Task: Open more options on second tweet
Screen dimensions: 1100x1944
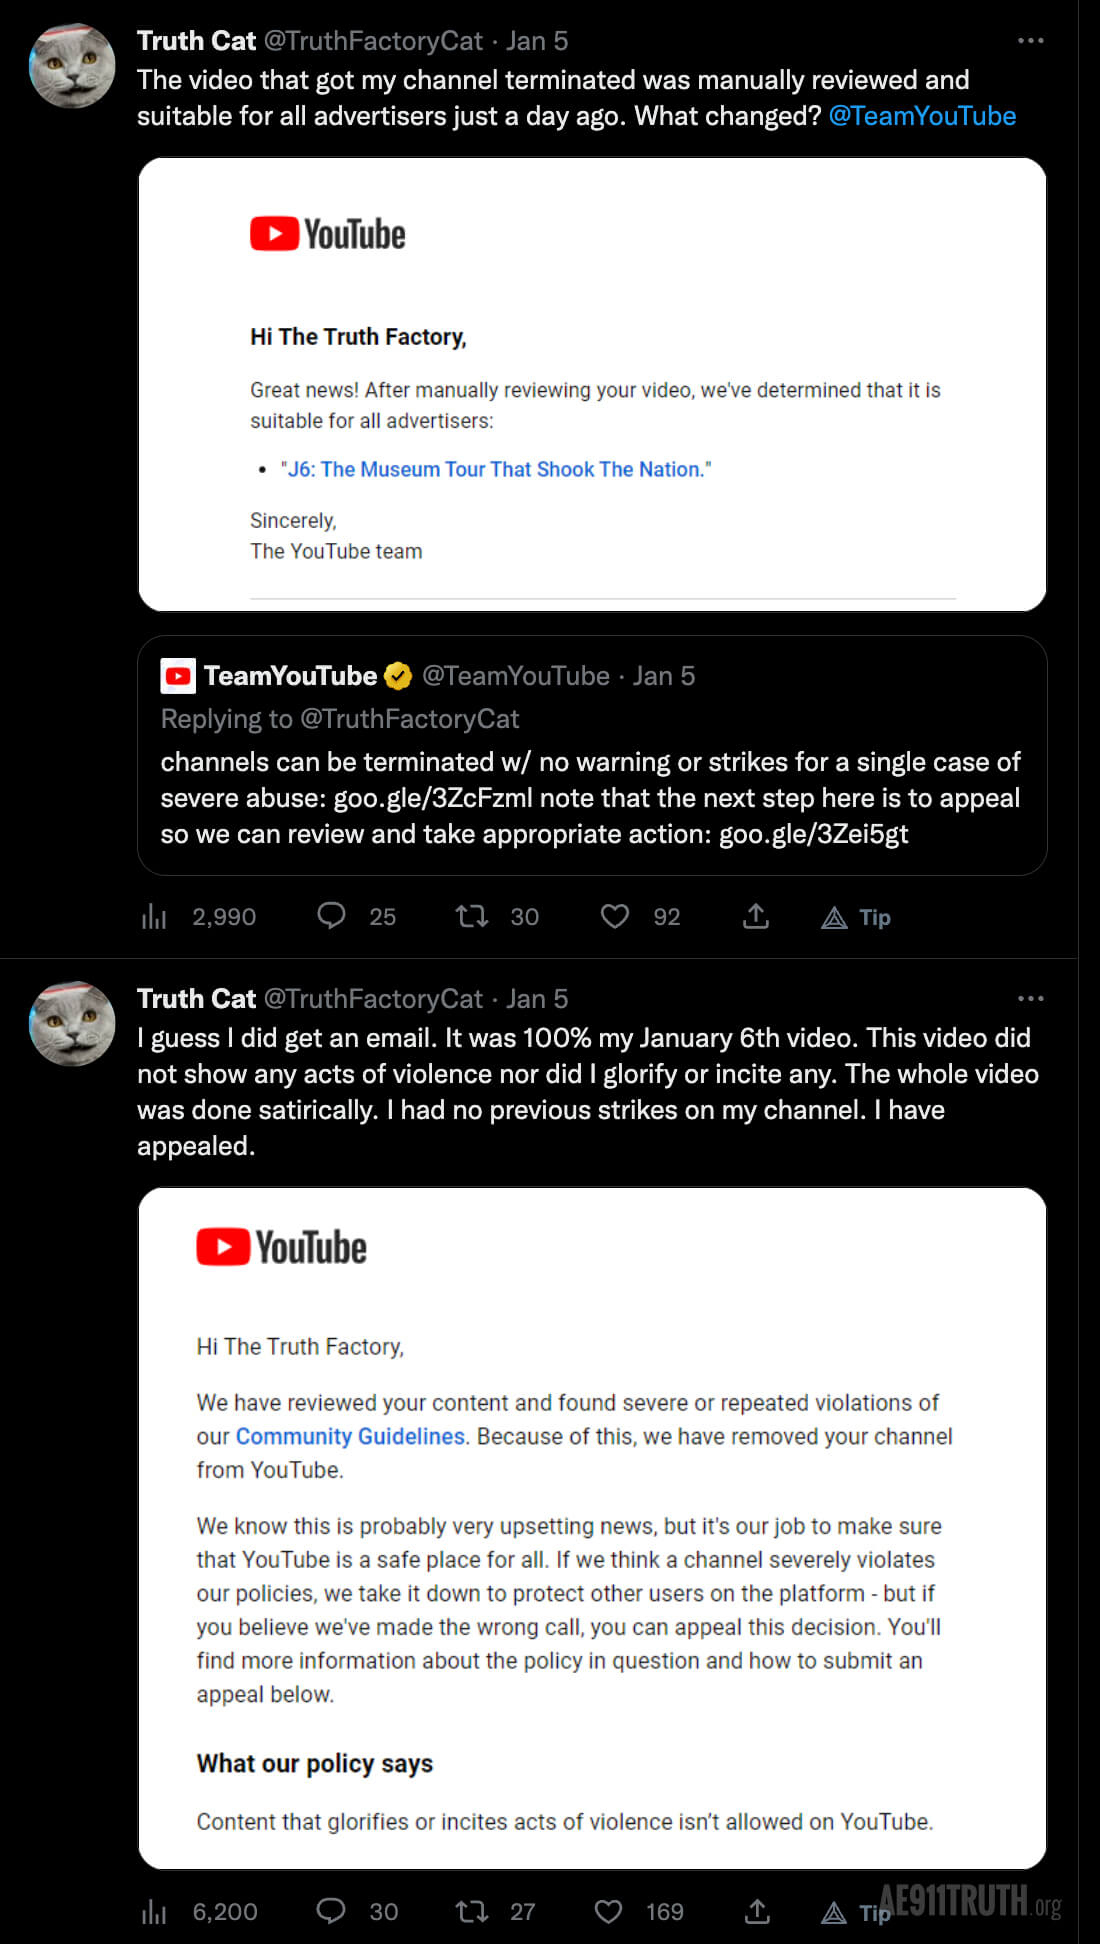Action: tap(1030, 999)
